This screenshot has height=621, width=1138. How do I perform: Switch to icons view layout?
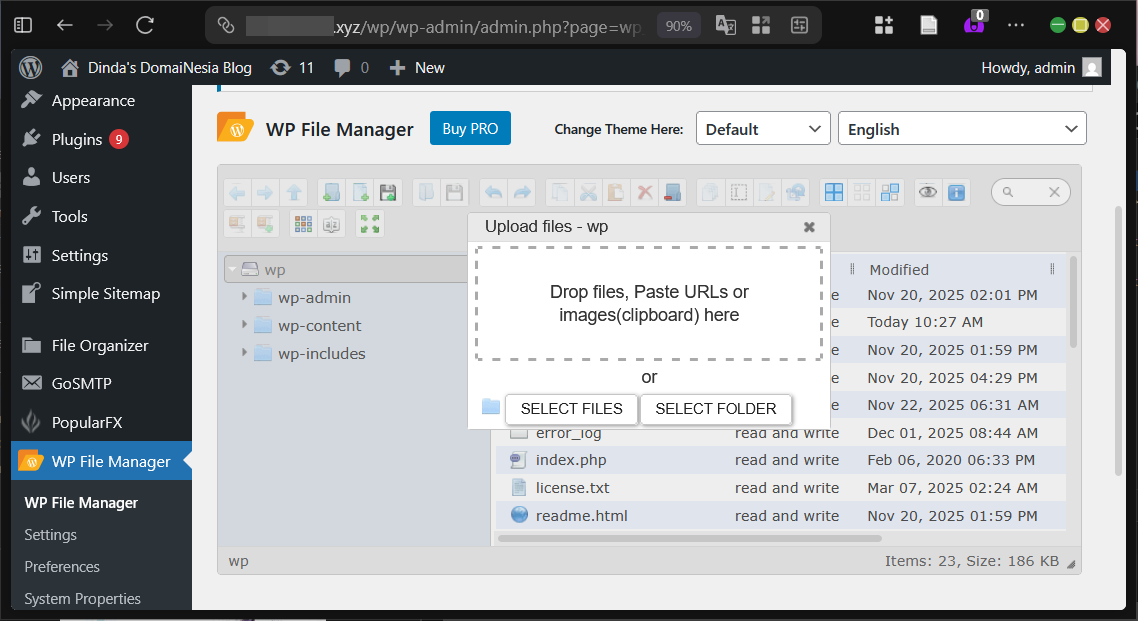(833, 192)
